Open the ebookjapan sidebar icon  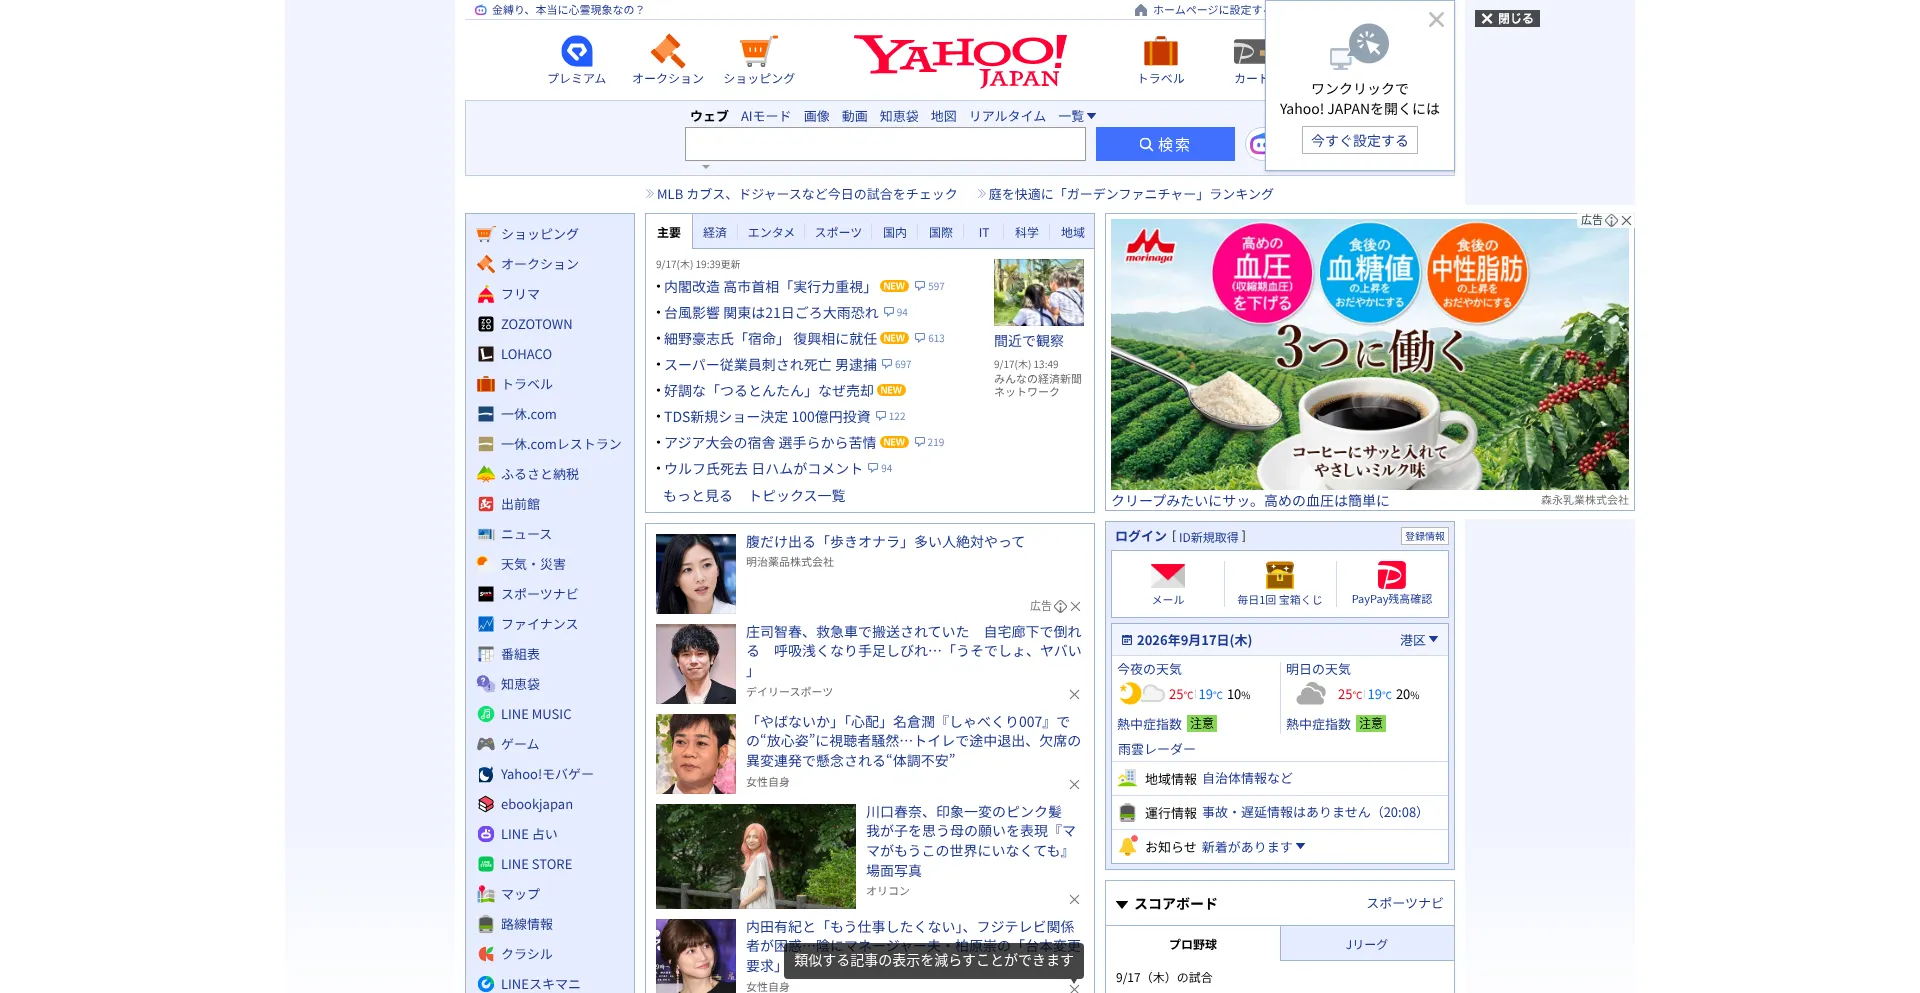486,804
